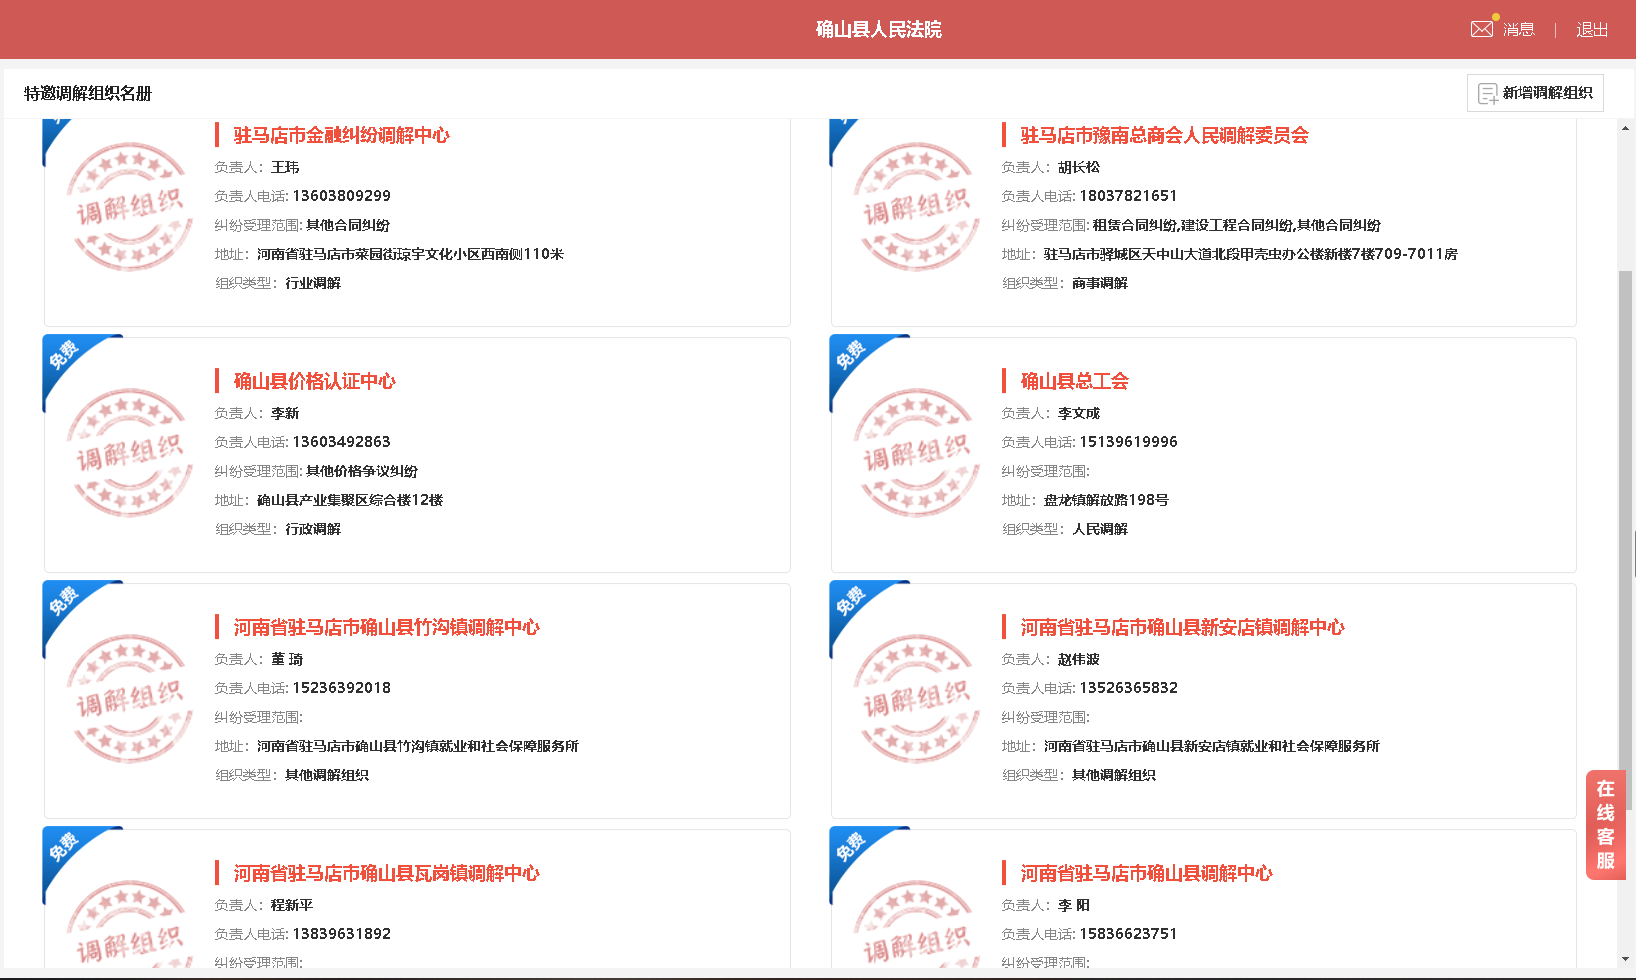This screenshot has height=980, width=1636.
Task: Open 确山县价格认证中心 title
Action: 314,381
